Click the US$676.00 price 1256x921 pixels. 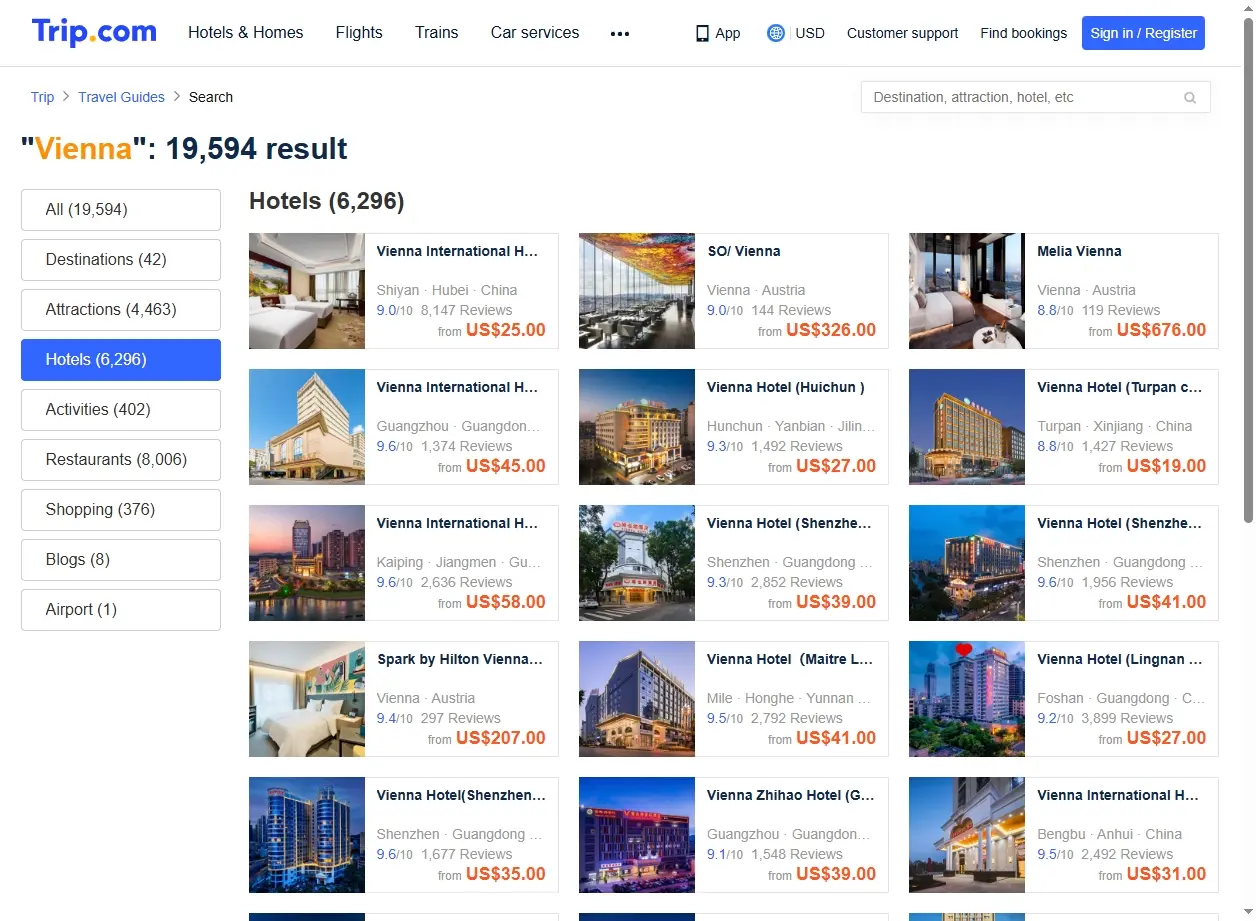(1161, 330)
